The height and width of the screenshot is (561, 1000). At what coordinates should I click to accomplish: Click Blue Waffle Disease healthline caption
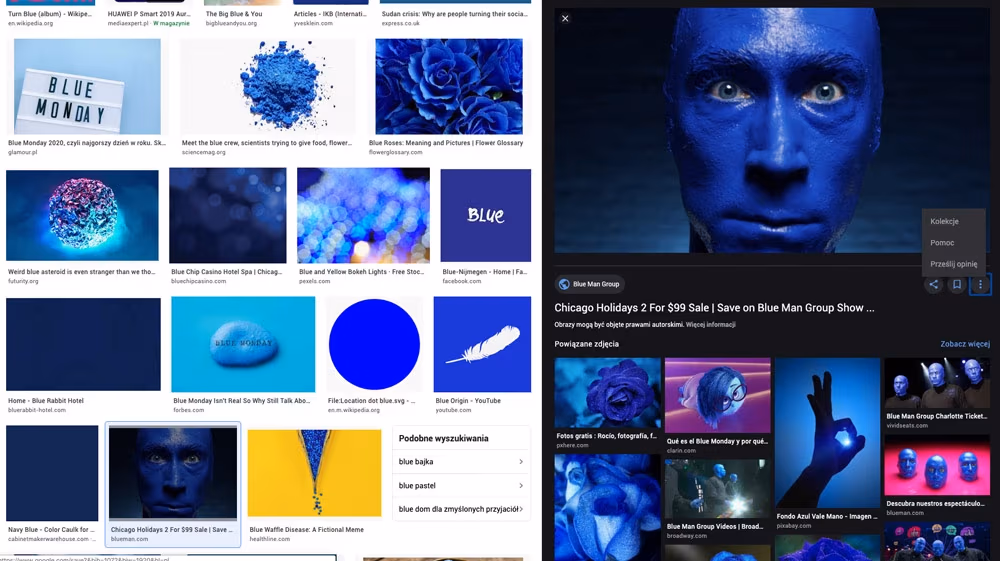(306, 530)
